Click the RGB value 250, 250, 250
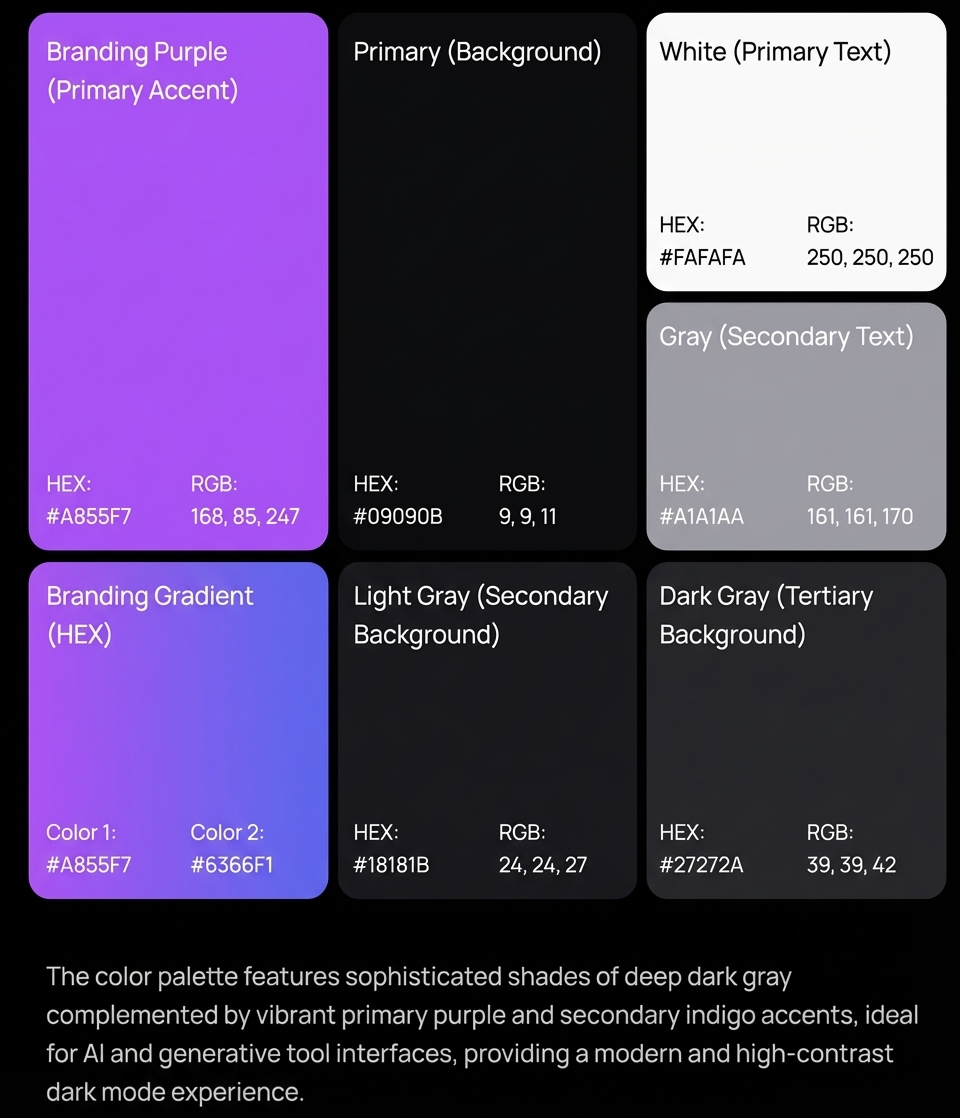Viewport: 960px width, 1118px height. (869, 257)
